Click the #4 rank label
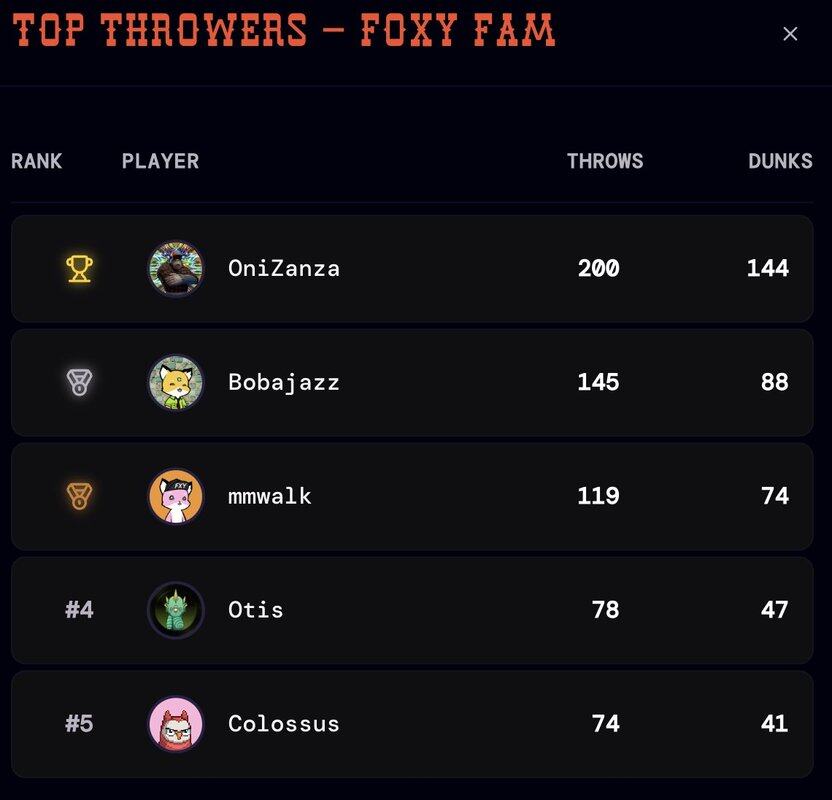The height and width of the screenshot is (800, 832). 79,610
